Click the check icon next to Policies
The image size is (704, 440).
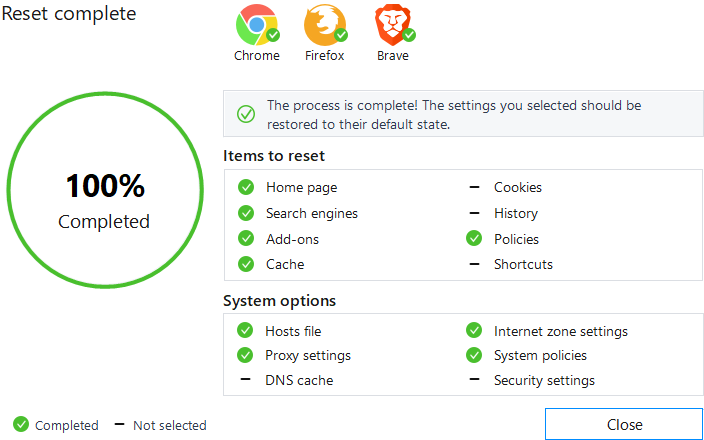[x=474, y=238]
